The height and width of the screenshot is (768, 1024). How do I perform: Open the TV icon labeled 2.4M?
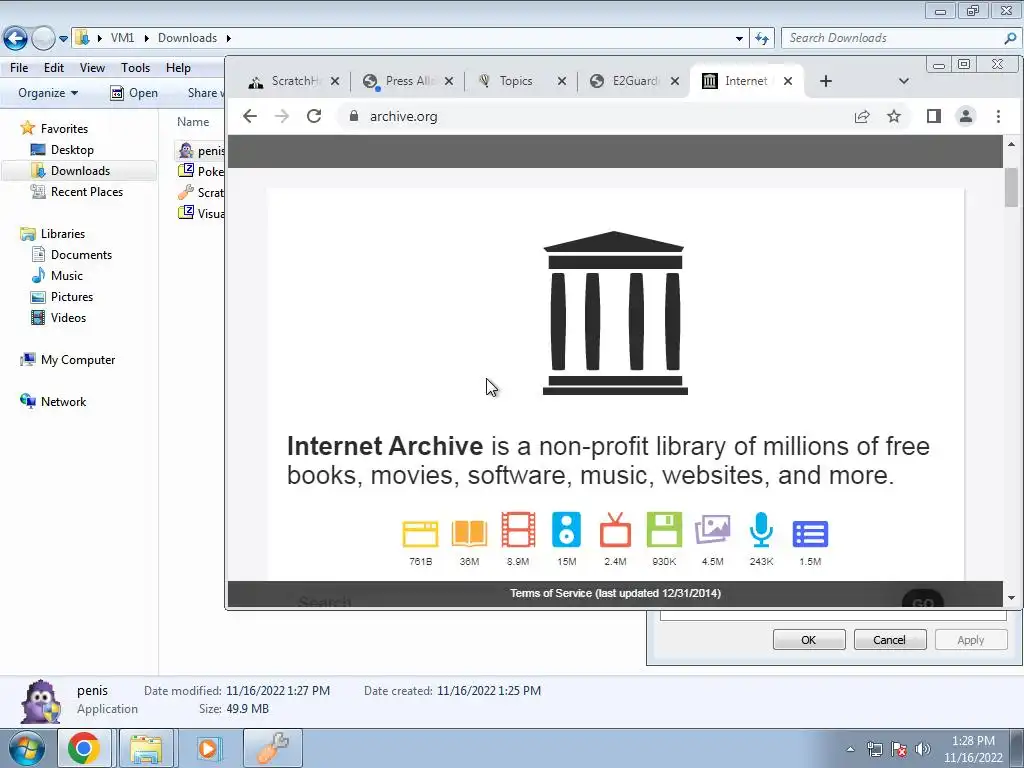click(615, 530)
